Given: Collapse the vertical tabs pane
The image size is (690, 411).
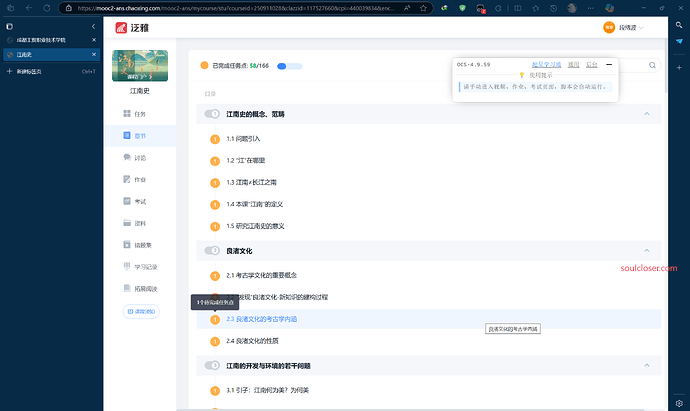Looking at the screenshot, I should tap(93, 26).
